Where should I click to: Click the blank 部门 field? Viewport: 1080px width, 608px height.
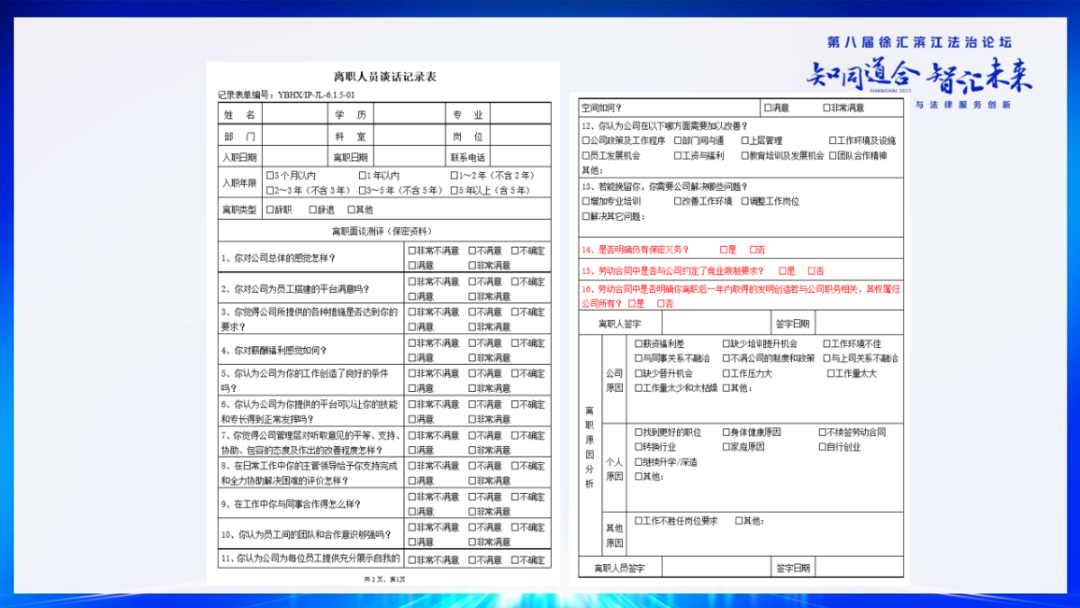pos(295,136)
